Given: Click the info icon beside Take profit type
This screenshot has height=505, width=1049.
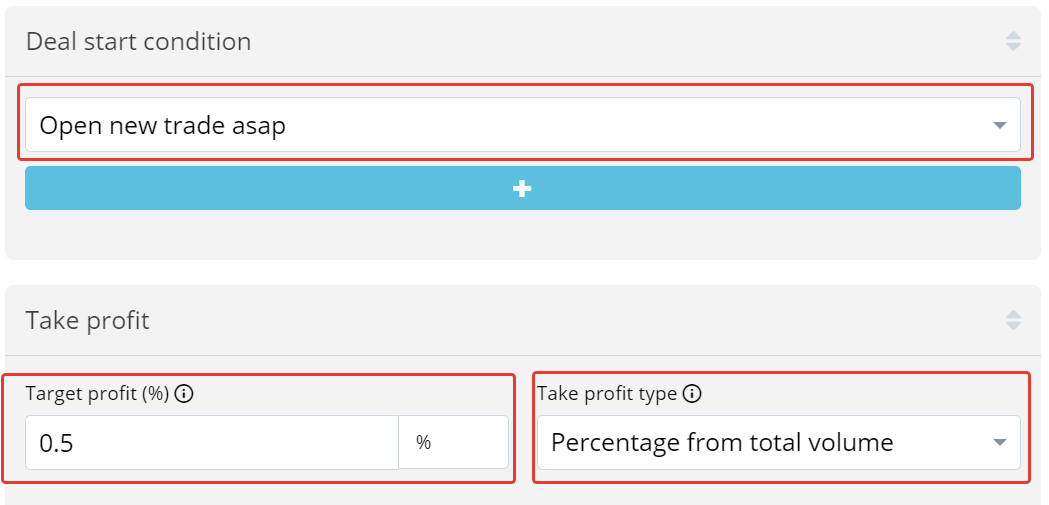Looking at the screenshot, I should coord(692,394).
